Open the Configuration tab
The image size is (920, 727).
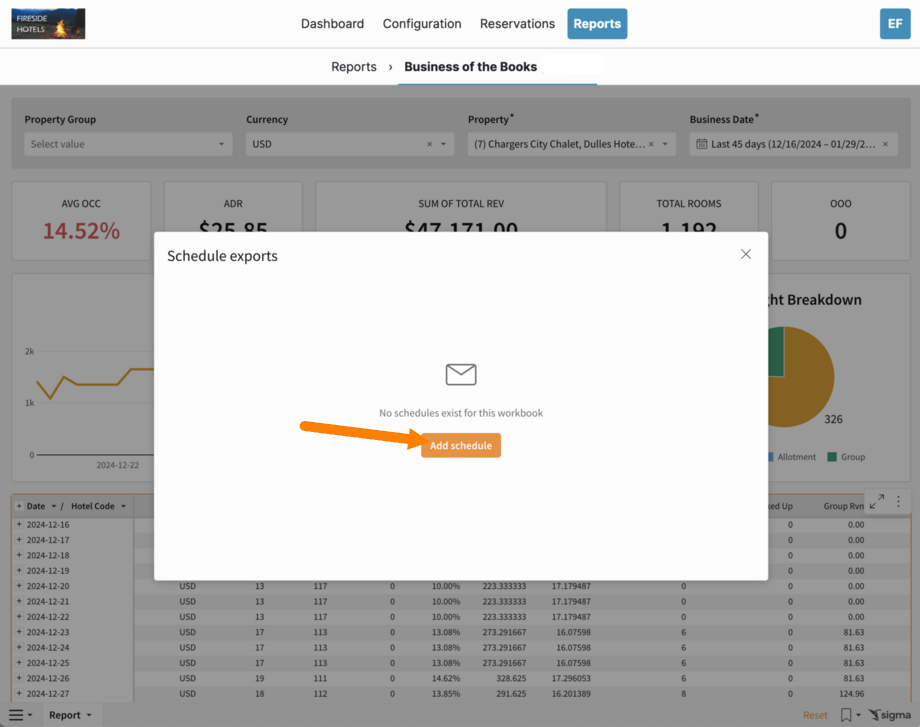click(x=422, y=24)
